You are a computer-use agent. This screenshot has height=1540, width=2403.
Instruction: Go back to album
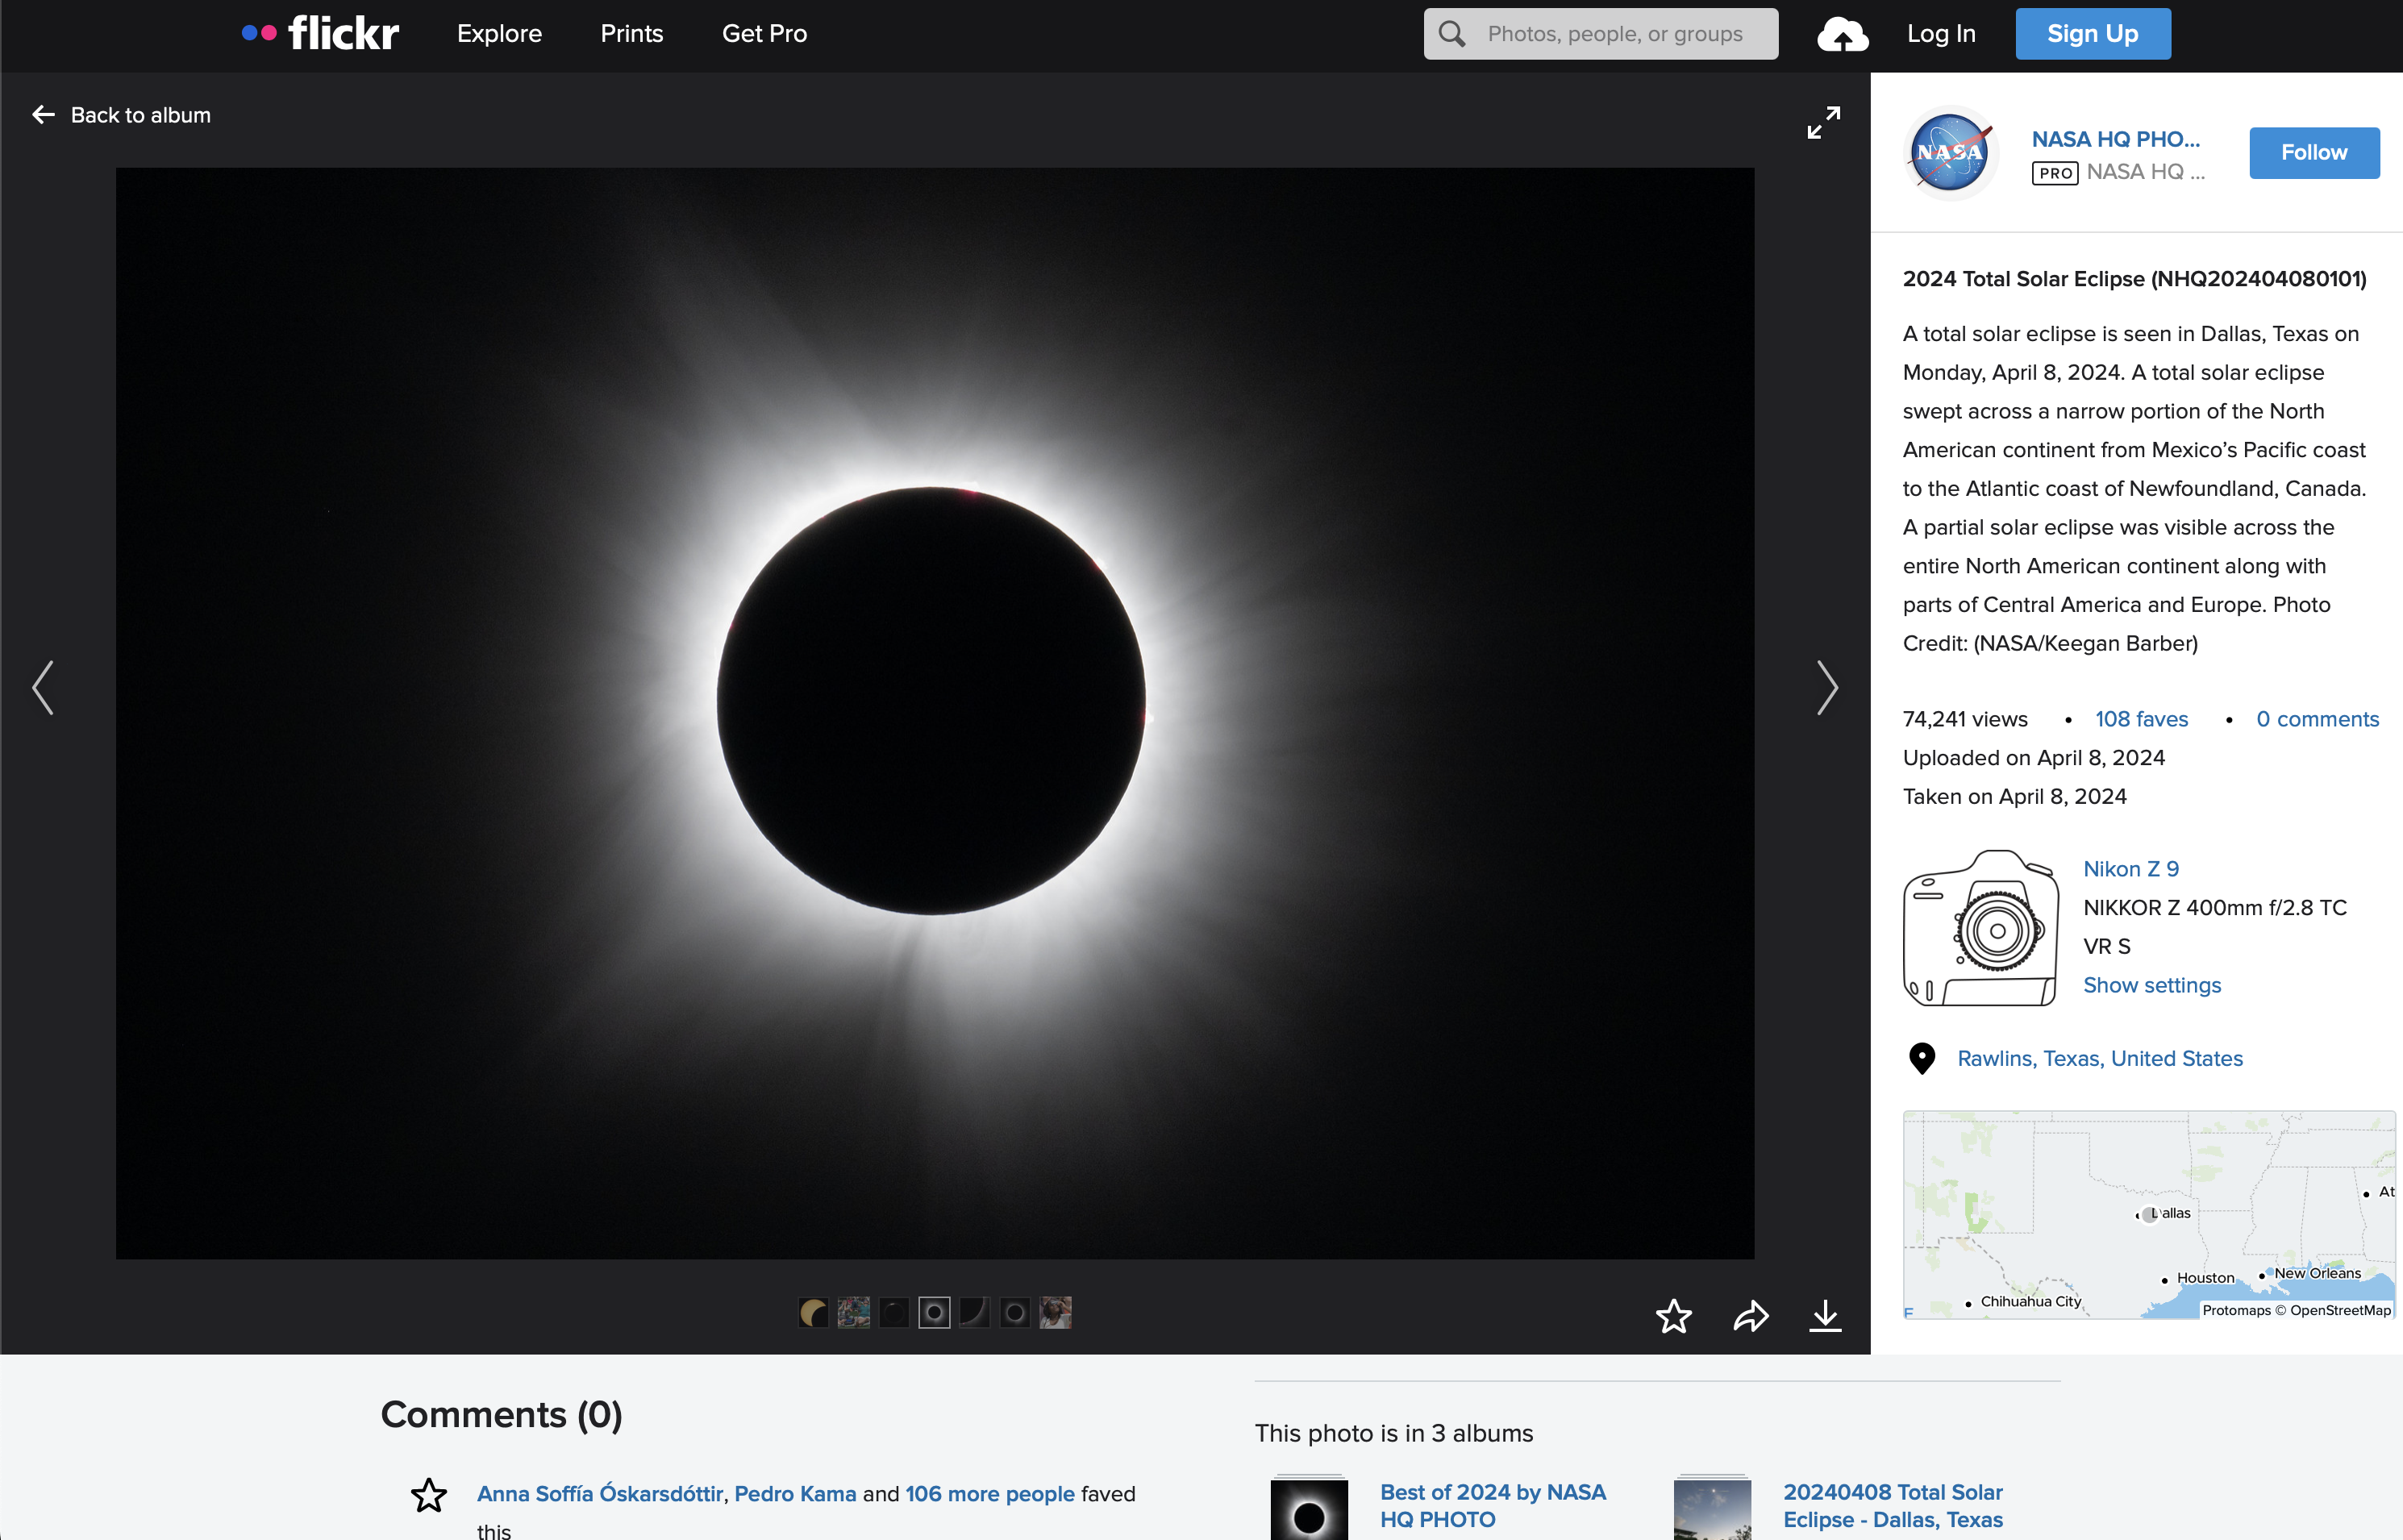coord(122,115)
